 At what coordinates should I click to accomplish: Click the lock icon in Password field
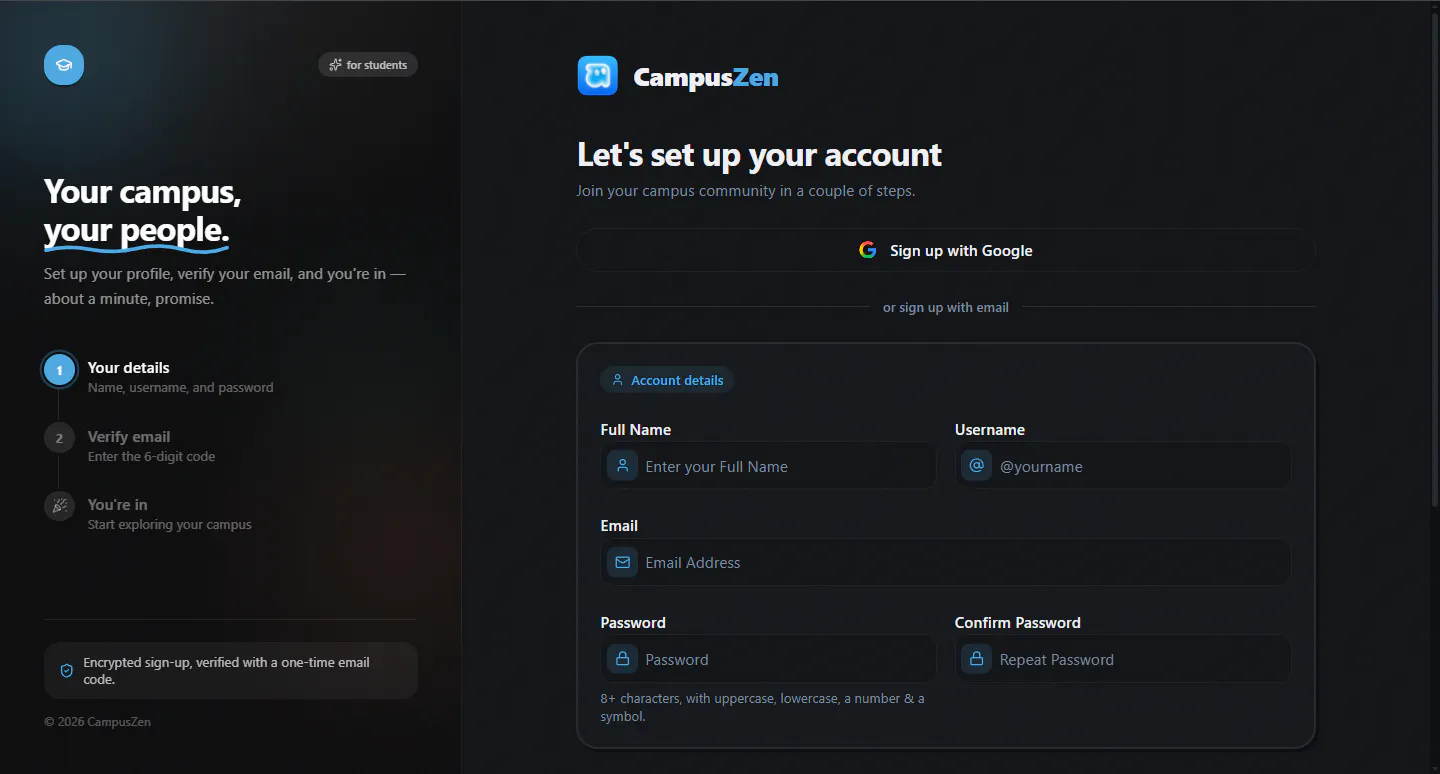tap(622, 659)
